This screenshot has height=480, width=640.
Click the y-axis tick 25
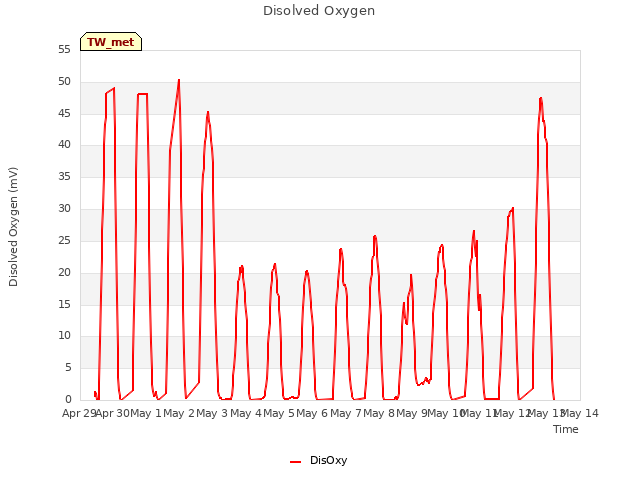(x=64, y=241)
